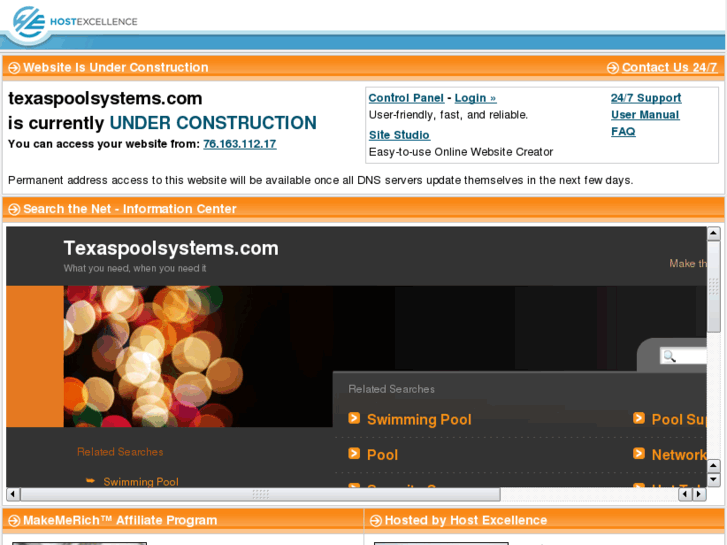Image resolution: width=727 pixels, height=545 pixels.
Task: Click arrow icon beside MakeMeRich Affiliate Program
Action: (x=14, y=521)
